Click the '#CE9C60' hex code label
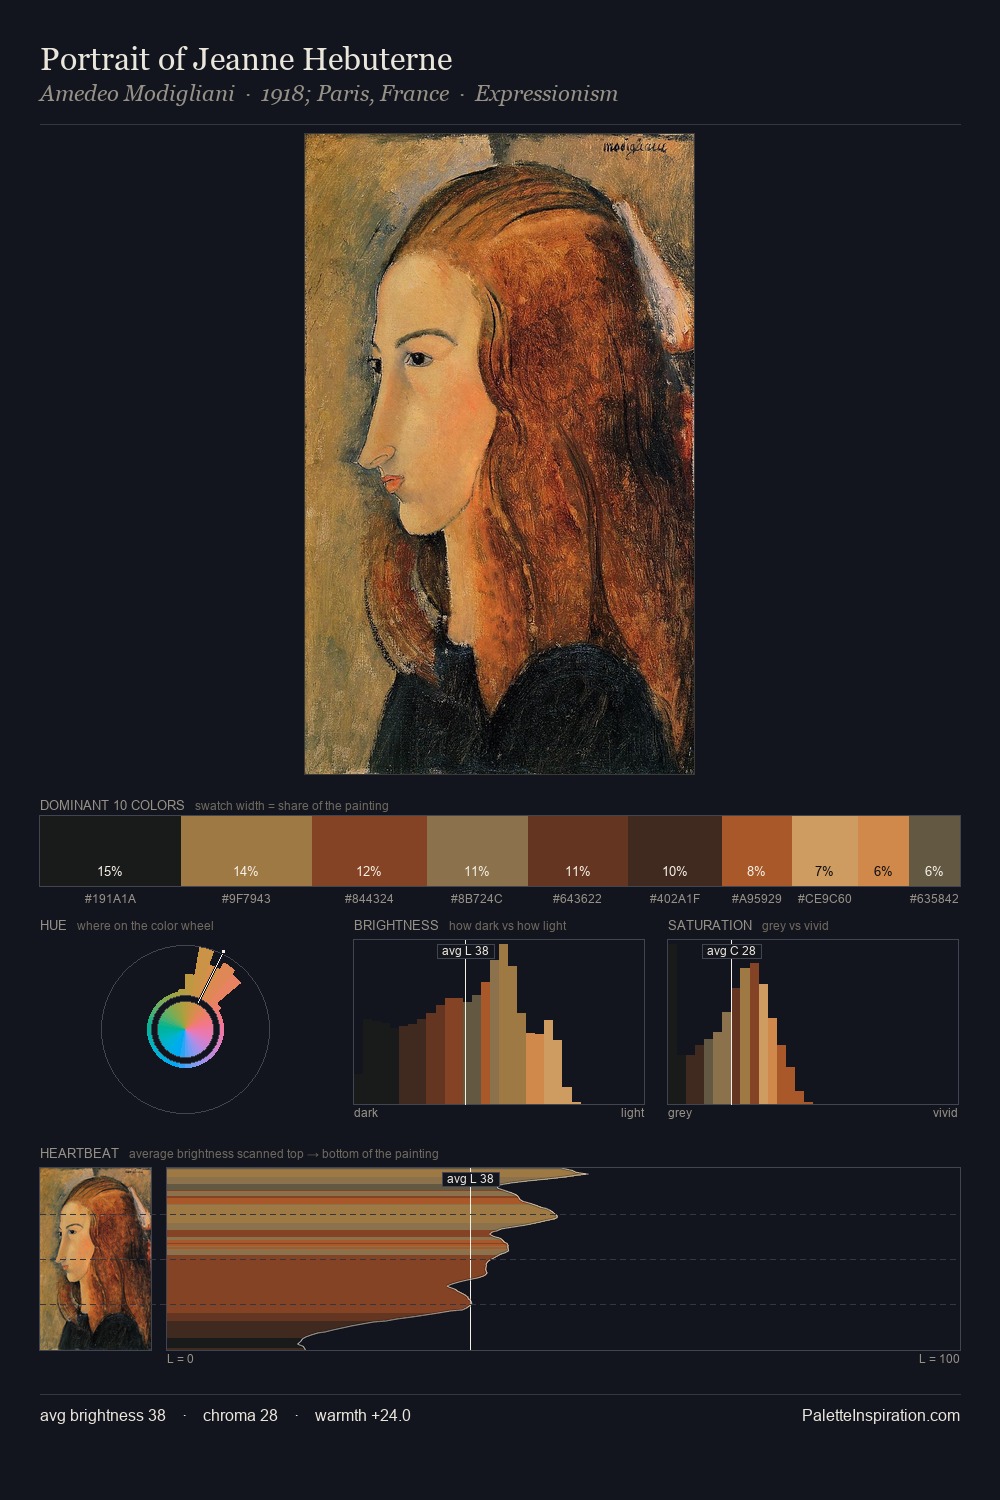This screenshot has width=1000, height=1500. [x=825, y=899]
